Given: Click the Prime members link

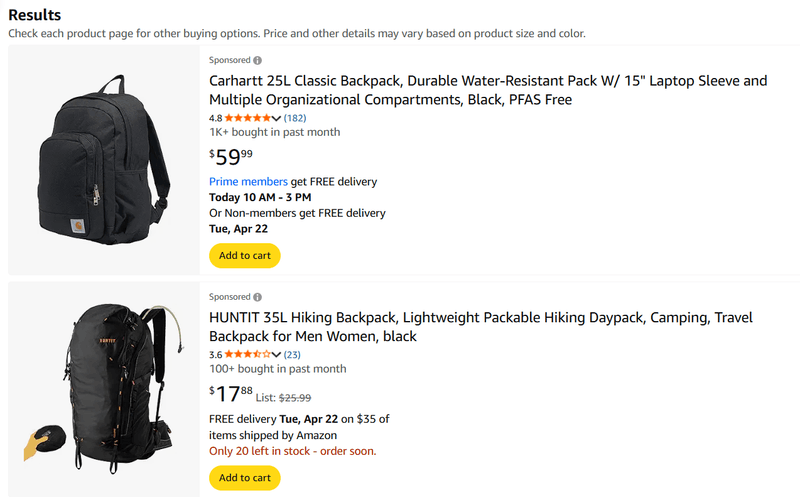Looking at the screenshot, I should [248, 182].
